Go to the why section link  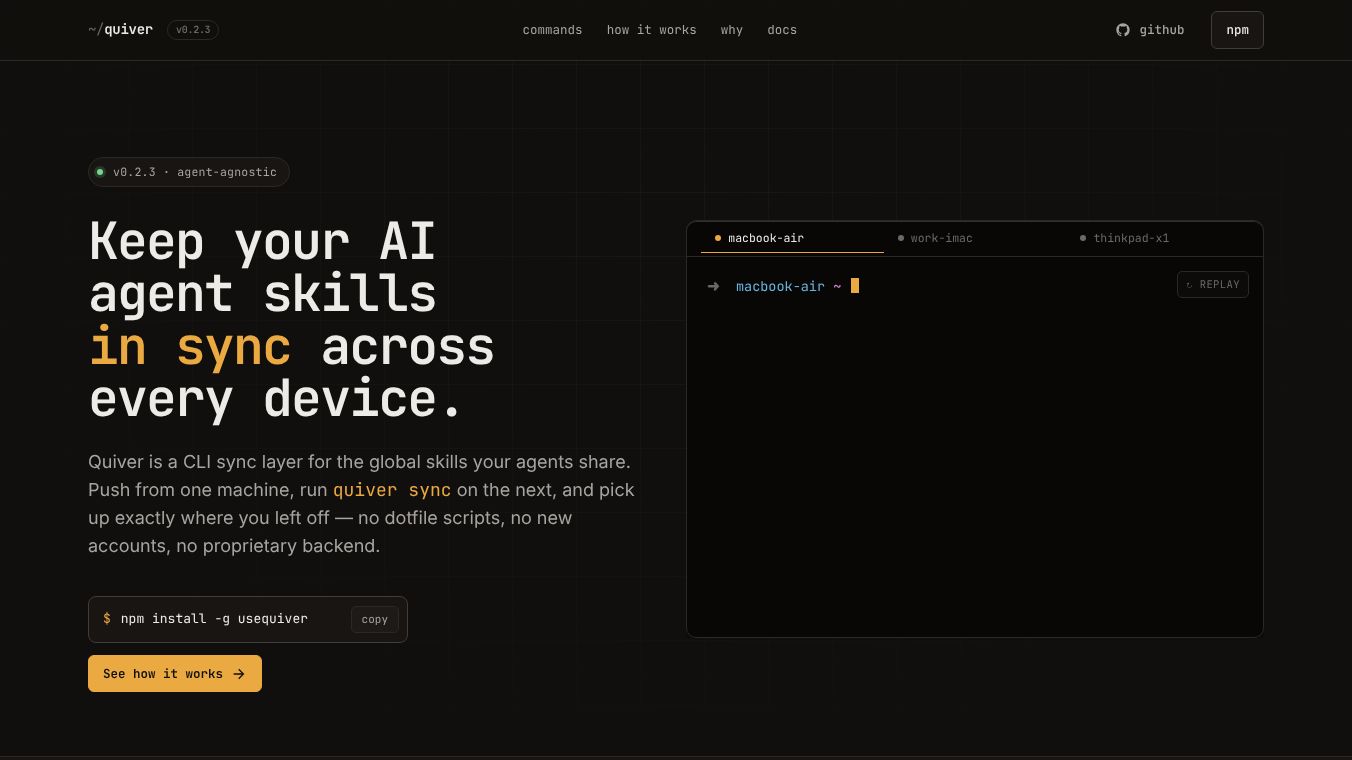[732, 30]
